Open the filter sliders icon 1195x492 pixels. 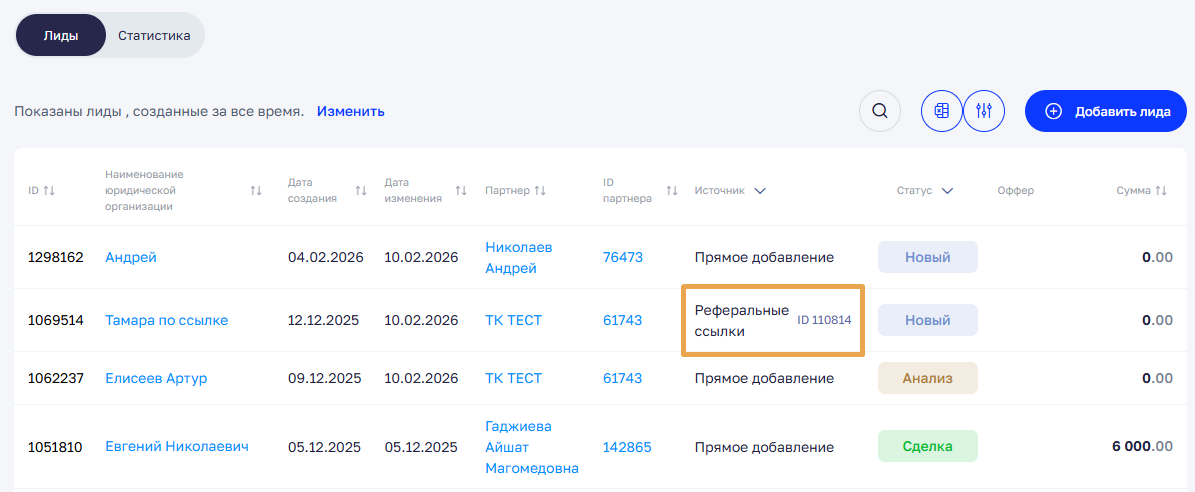(984, 111)
